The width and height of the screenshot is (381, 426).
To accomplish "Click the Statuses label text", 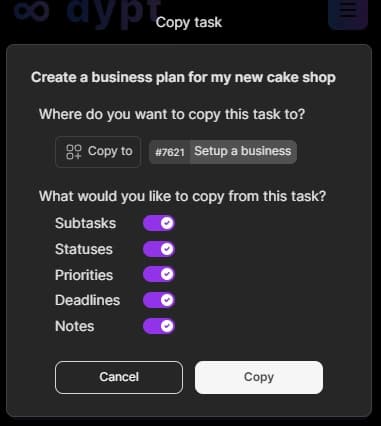I will pyautogui.click(x=84, y=249).
